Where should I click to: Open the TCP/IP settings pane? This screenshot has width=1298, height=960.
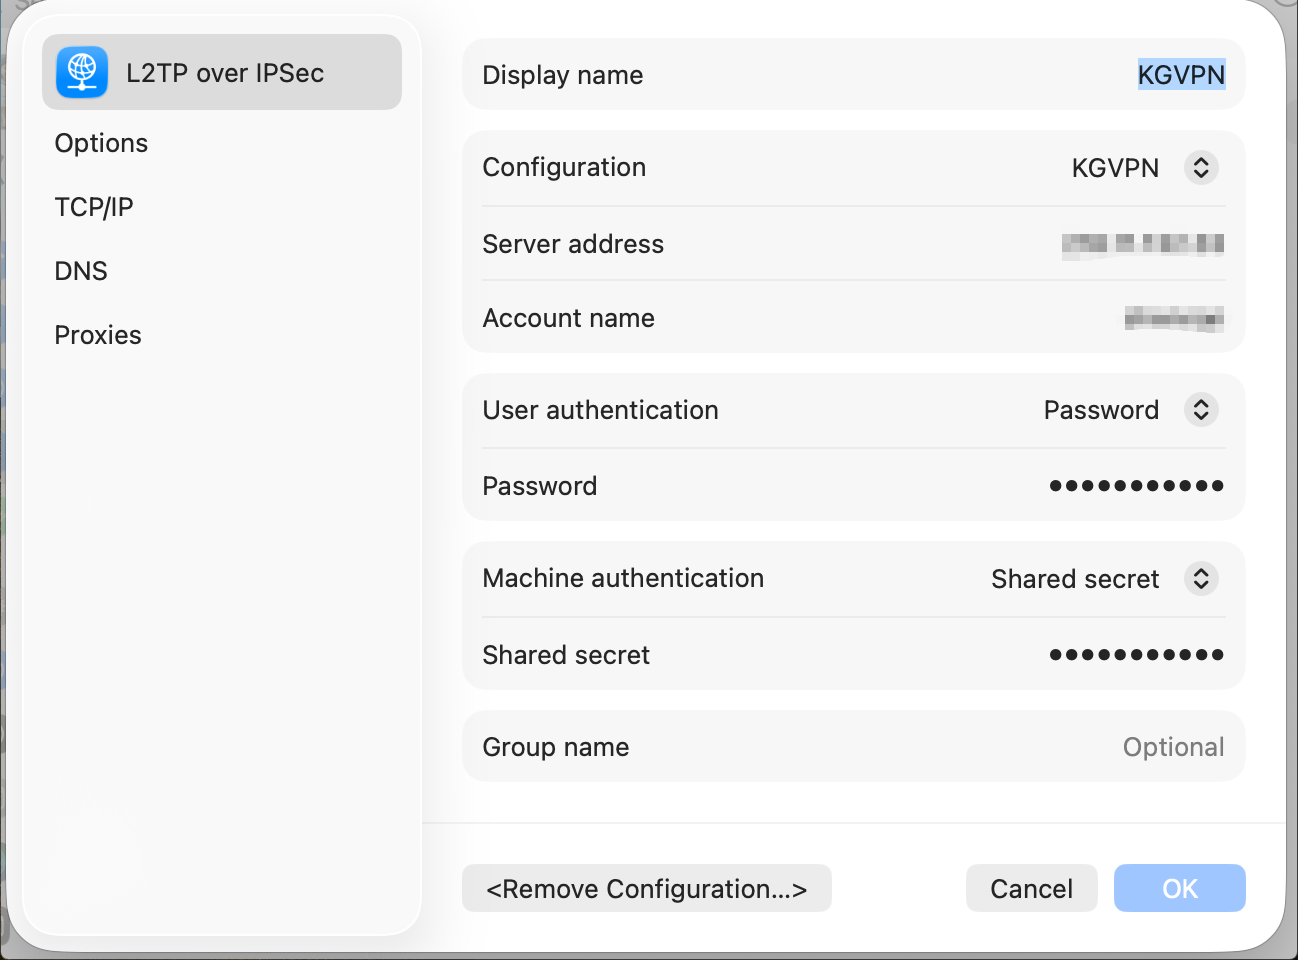pyautogui.click(x=94, y=207)
